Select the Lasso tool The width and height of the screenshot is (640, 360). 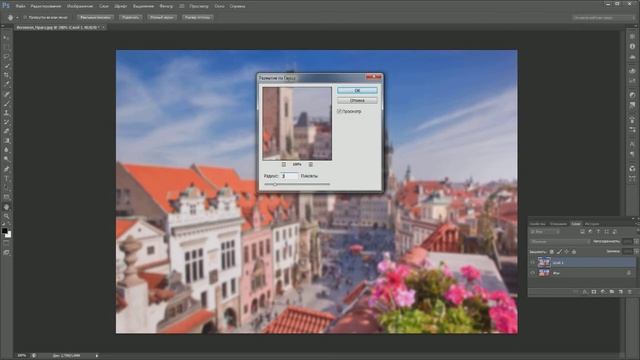pos(6,57)
